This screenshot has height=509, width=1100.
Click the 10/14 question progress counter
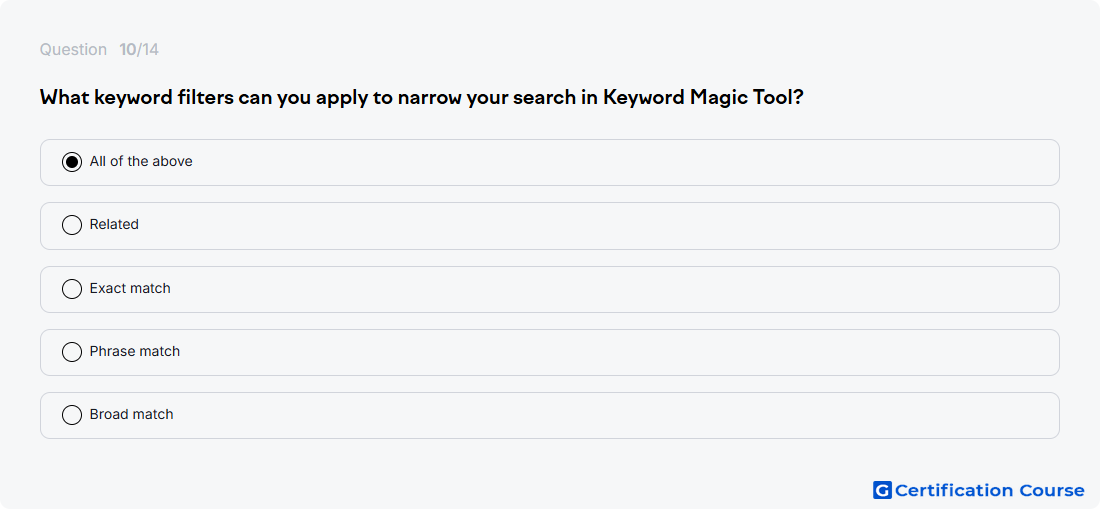[x=139, y=50]
